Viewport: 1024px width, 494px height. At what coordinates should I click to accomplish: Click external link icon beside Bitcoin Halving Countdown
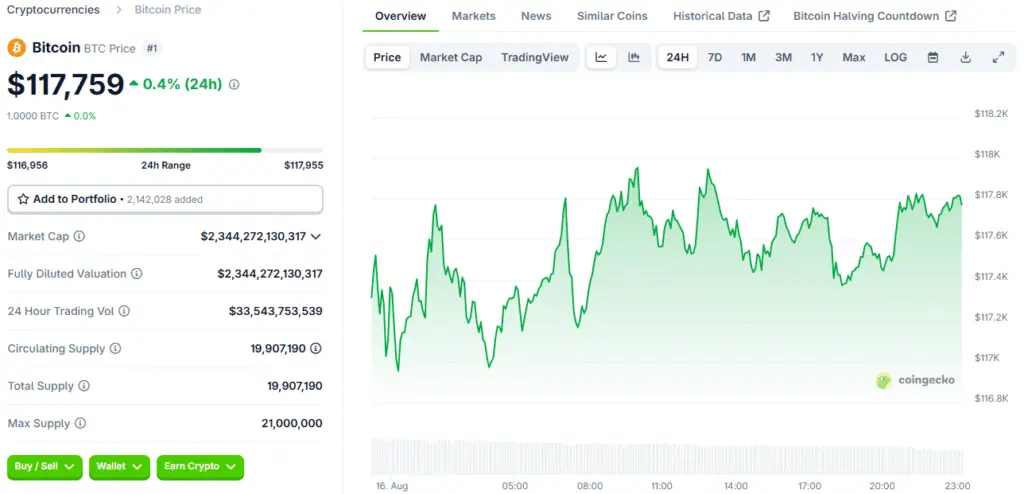tap(951, 16)
